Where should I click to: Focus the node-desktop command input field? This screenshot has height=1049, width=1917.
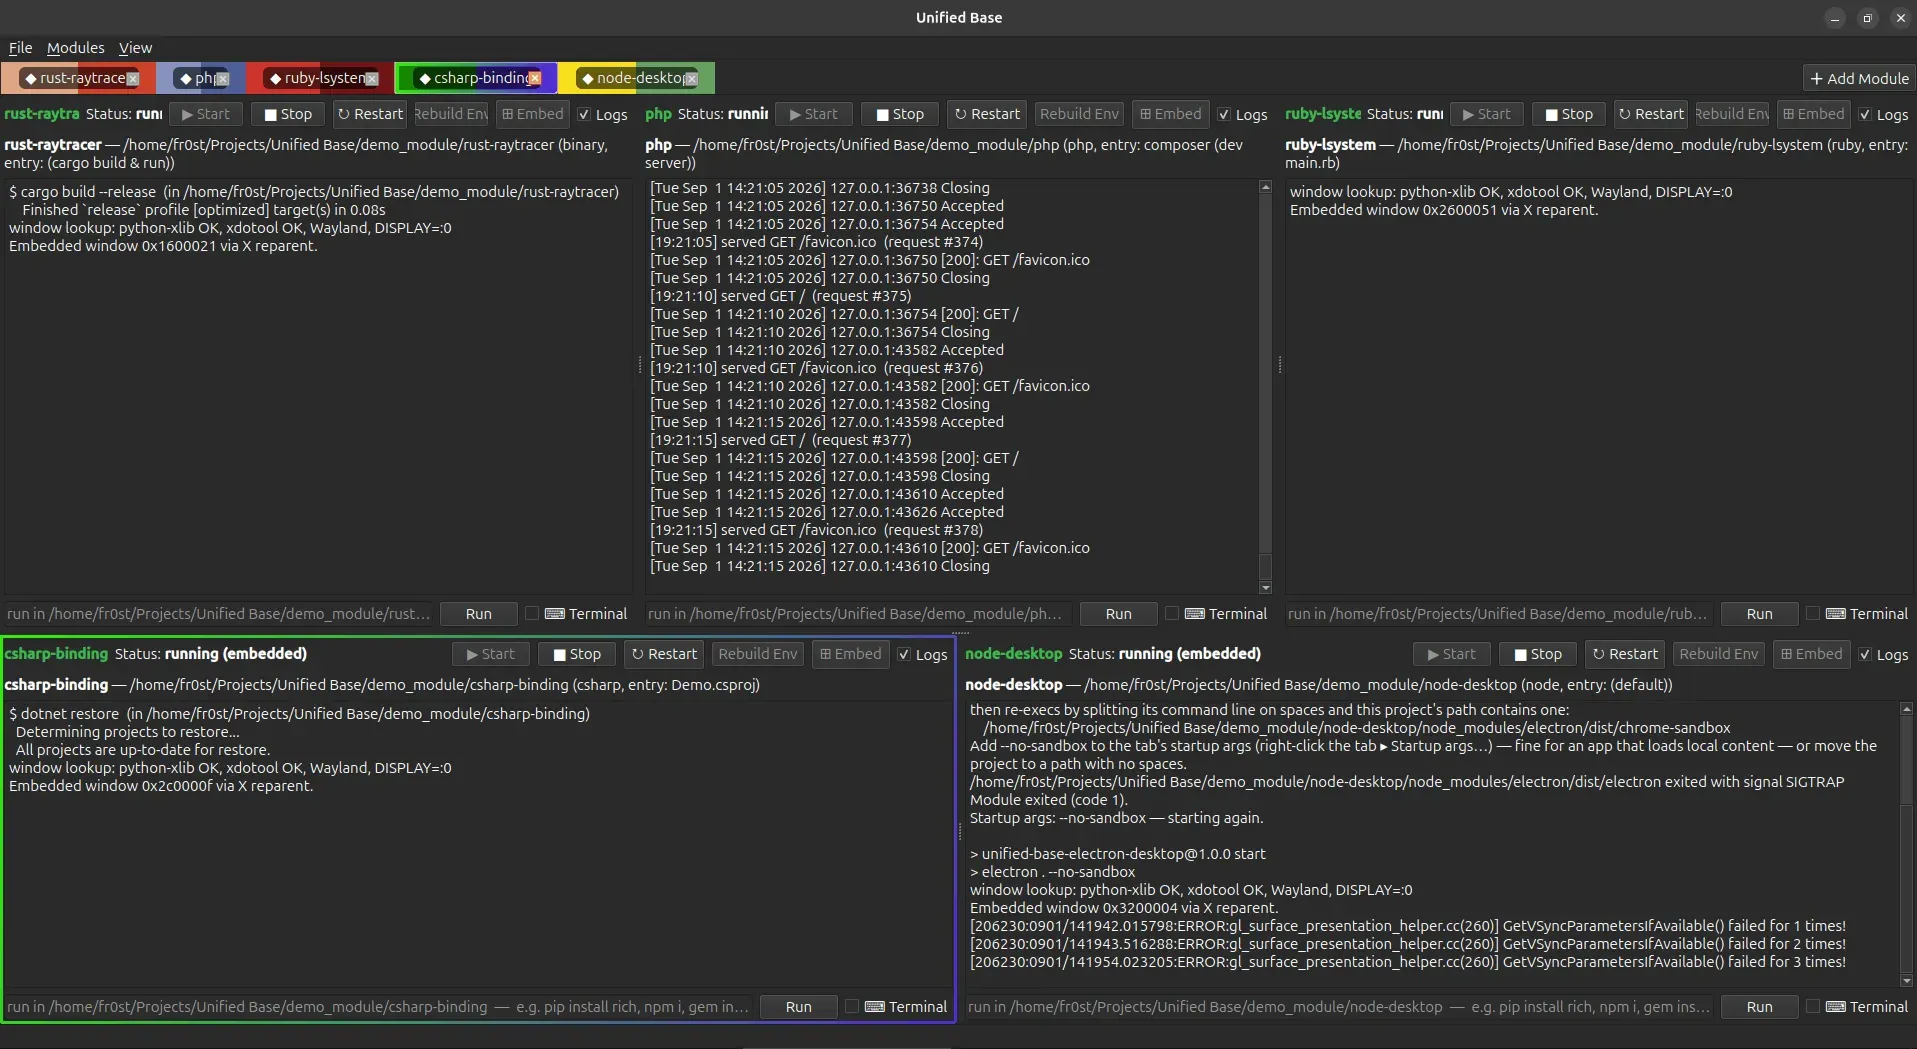(1340, 1007)
